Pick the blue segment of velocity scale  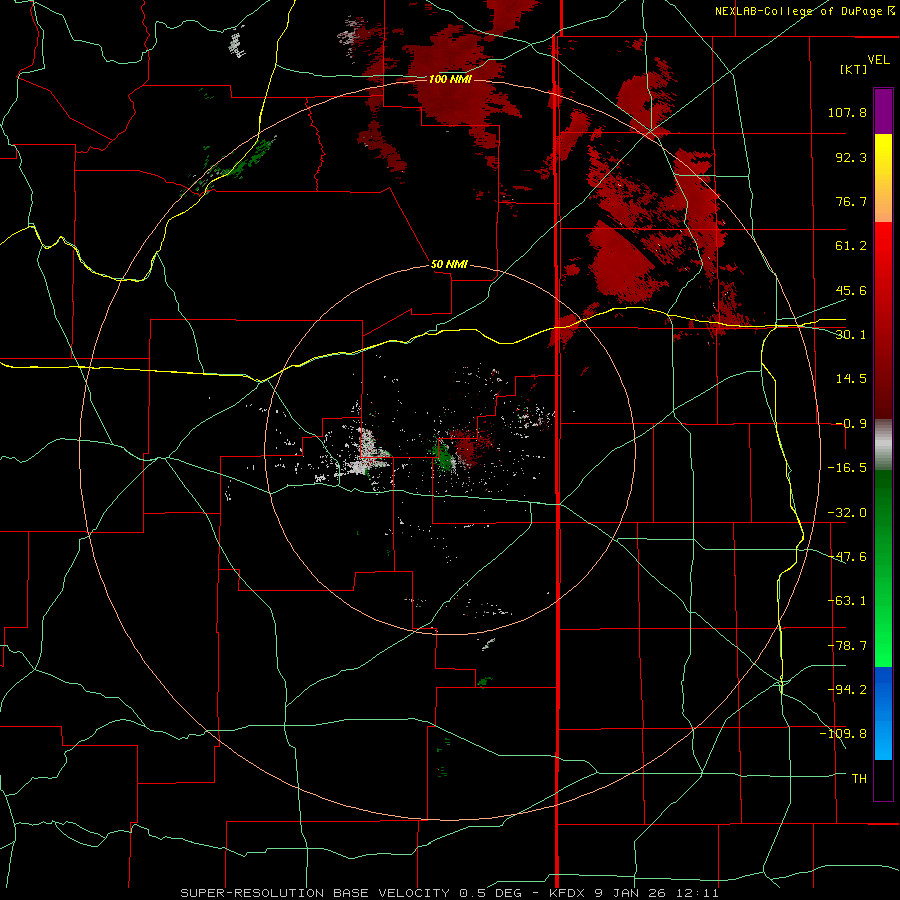(x=883, y=713)
